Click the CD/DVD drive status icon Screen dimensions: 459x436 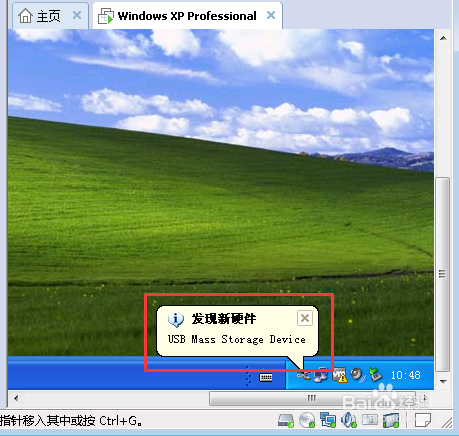307,420
